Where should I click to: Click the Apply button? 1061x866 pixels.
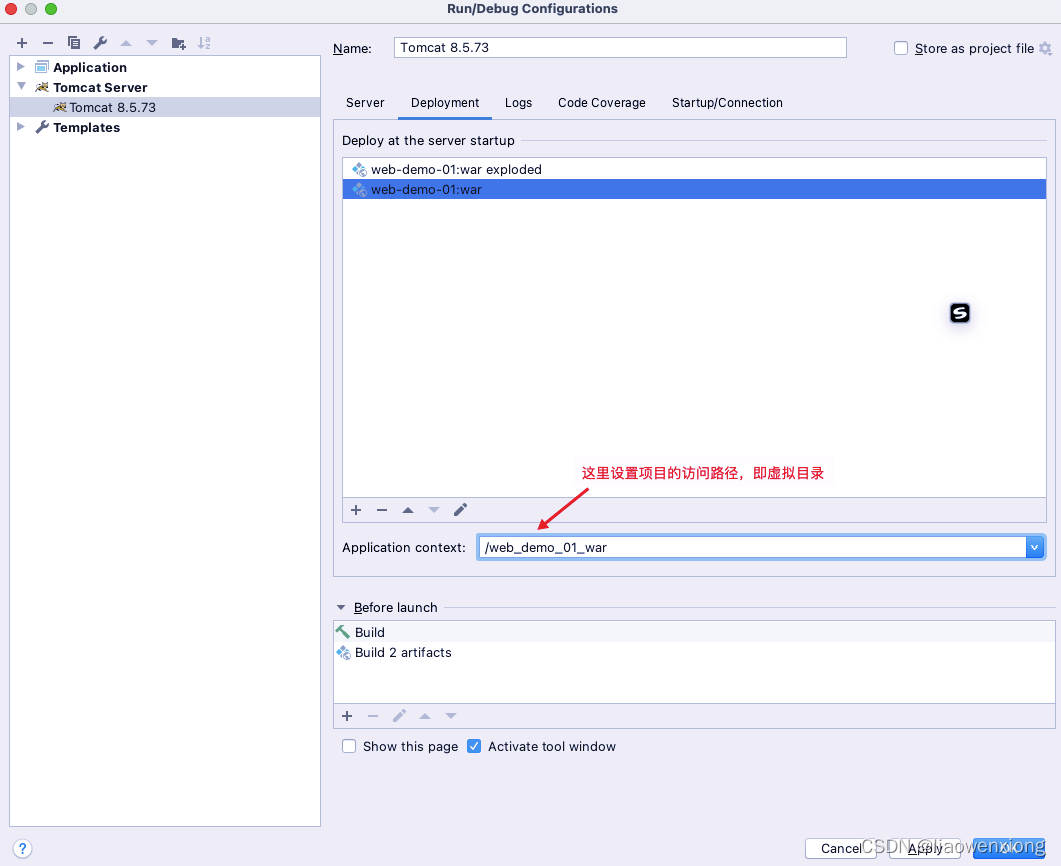coord(925,848)
